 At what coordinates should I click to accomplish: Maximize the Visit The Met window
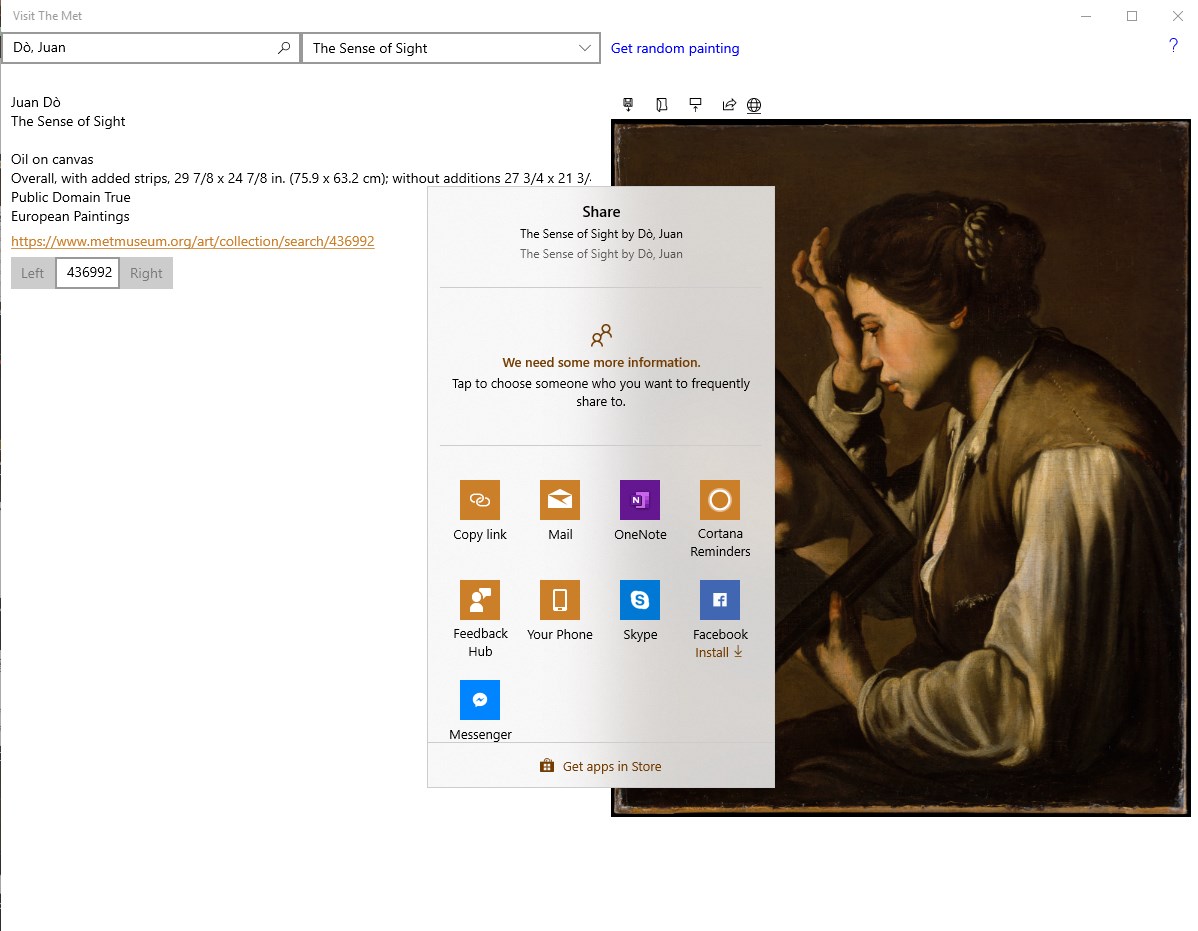[x=1132, y=16]
